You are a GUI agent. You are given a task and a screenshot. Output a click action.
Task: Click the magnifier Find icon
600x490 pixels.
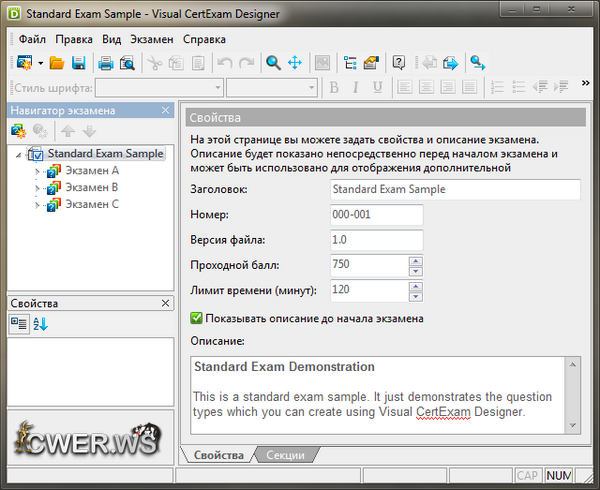tap(273, 63)
